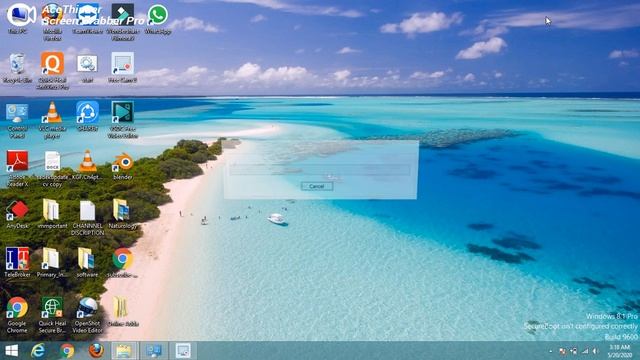
Task: Open the Windows Start button
Action: 11,351
